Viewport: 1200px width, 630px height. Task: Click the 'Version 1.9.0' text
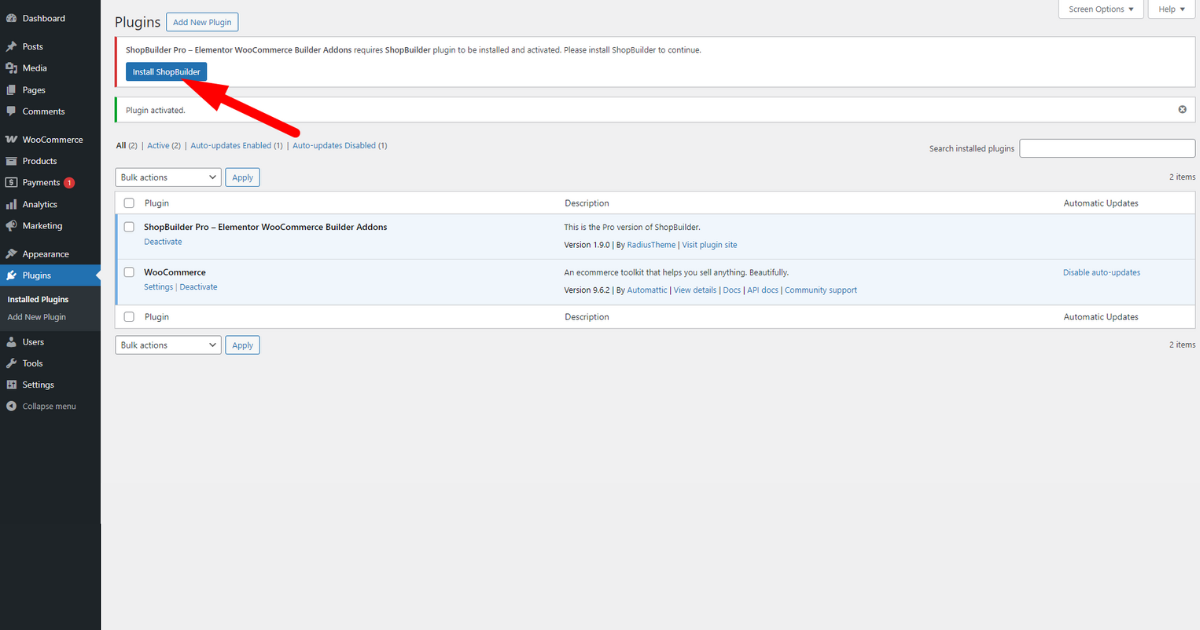click(587, 245)
